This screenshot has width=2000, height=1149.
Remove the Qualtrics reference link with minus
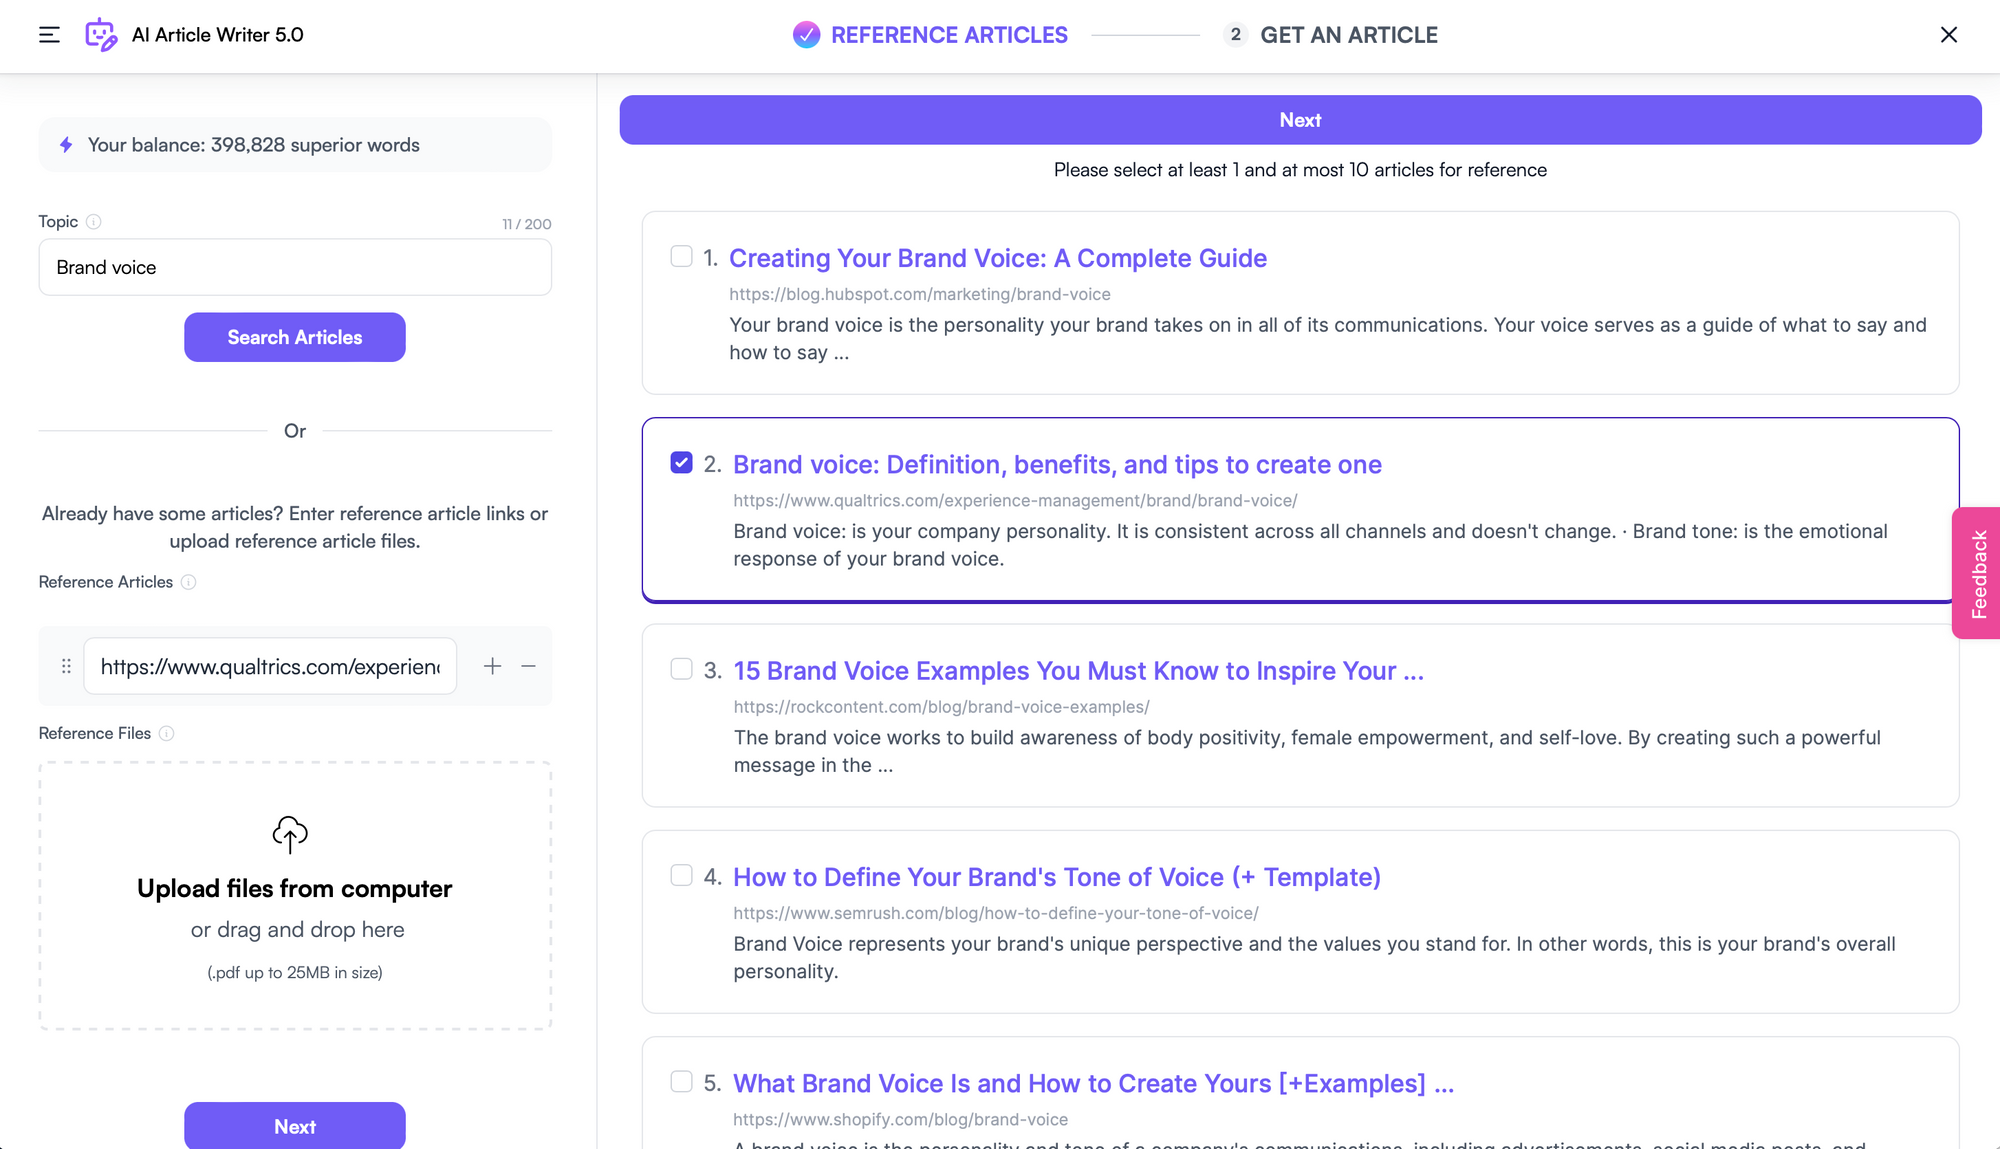(x=529, y=666)
